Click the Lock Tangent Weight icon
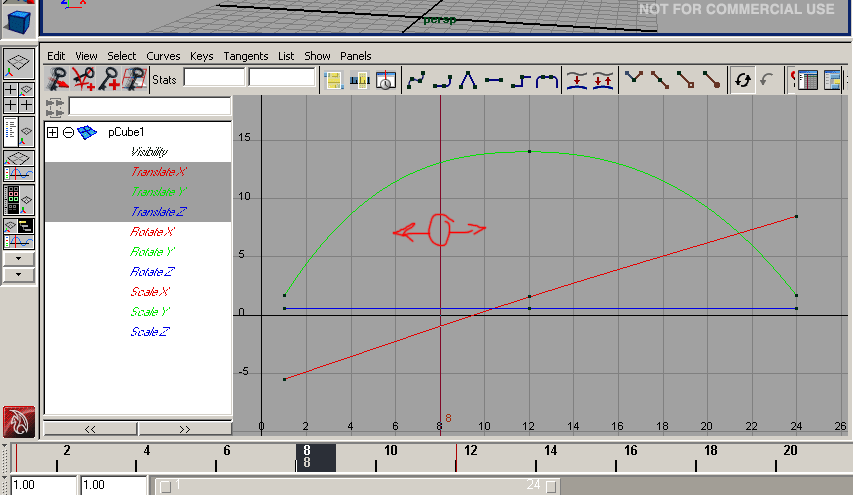Screen dimensions: 853x495 coord(712,81)
